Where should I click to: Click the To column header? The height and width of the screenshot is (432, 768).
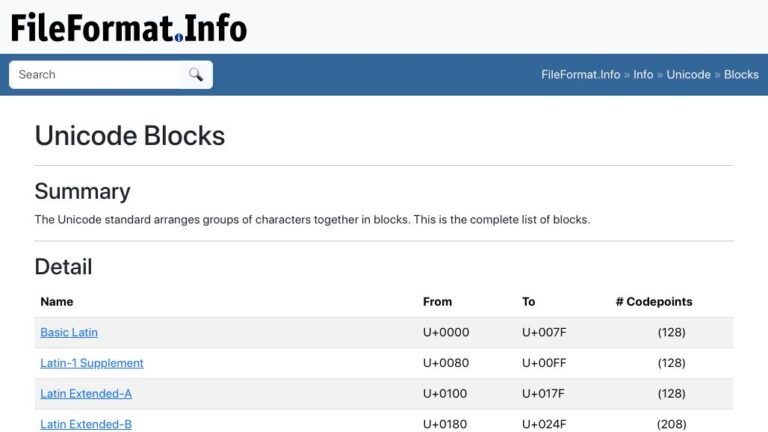pos(528,302)
